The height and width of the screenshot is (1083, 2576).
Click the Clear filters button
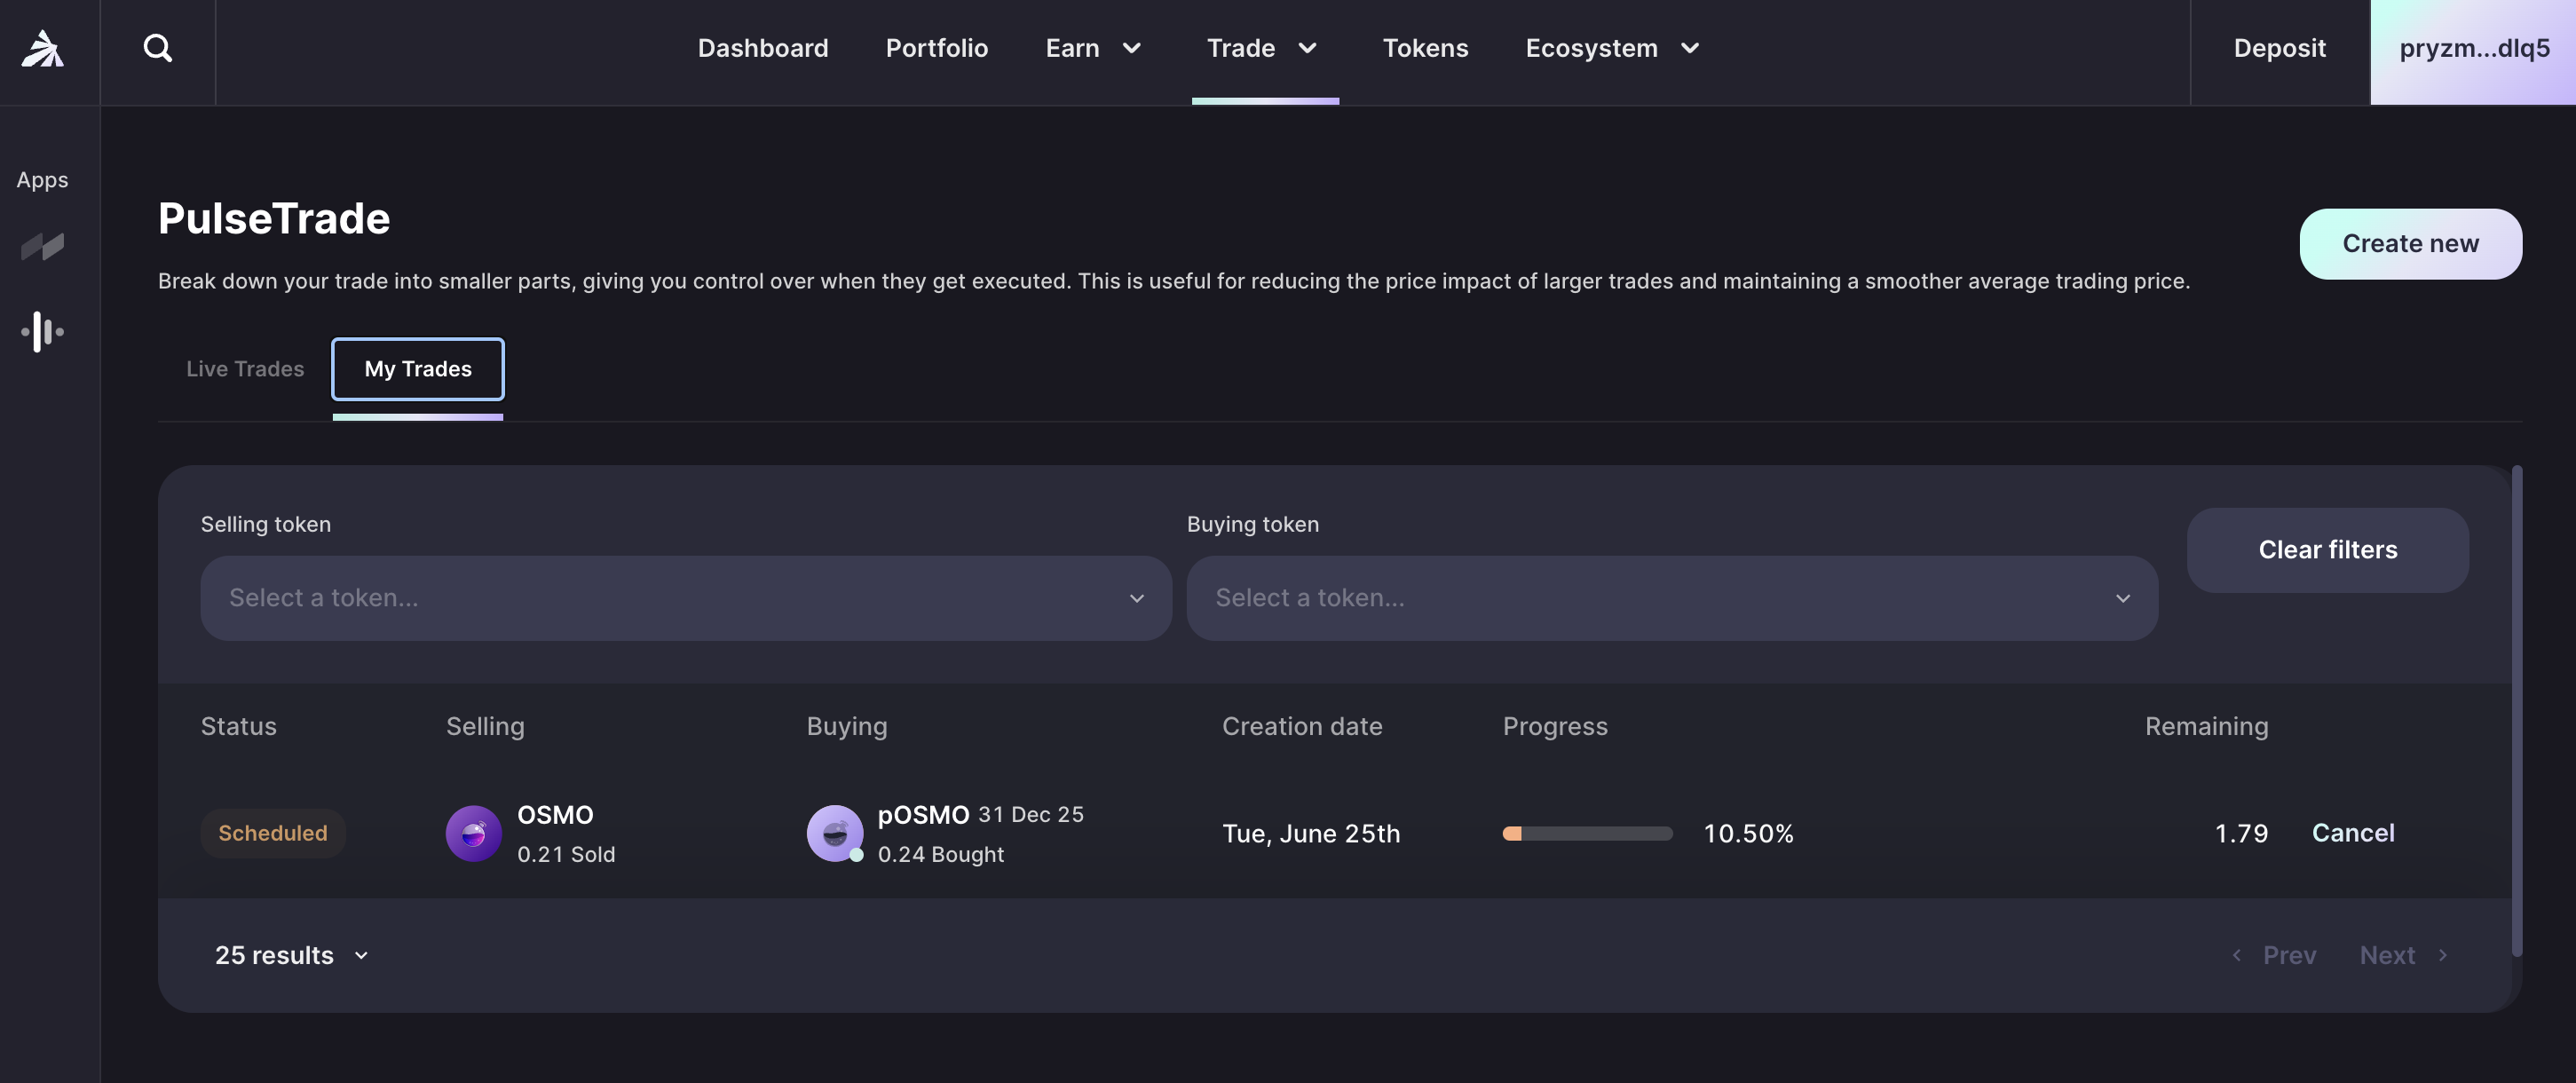[x=2327, y=550]
